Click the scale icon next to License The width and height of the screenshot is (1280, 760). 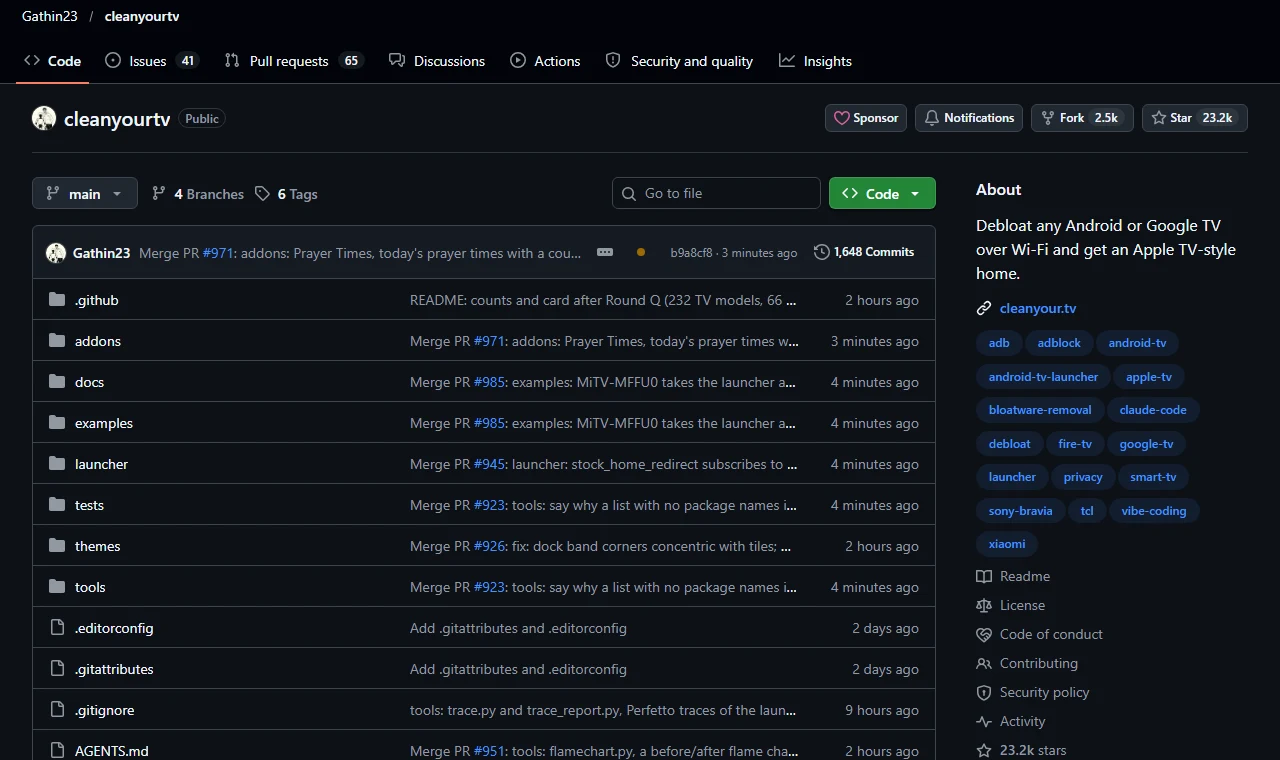984,605
